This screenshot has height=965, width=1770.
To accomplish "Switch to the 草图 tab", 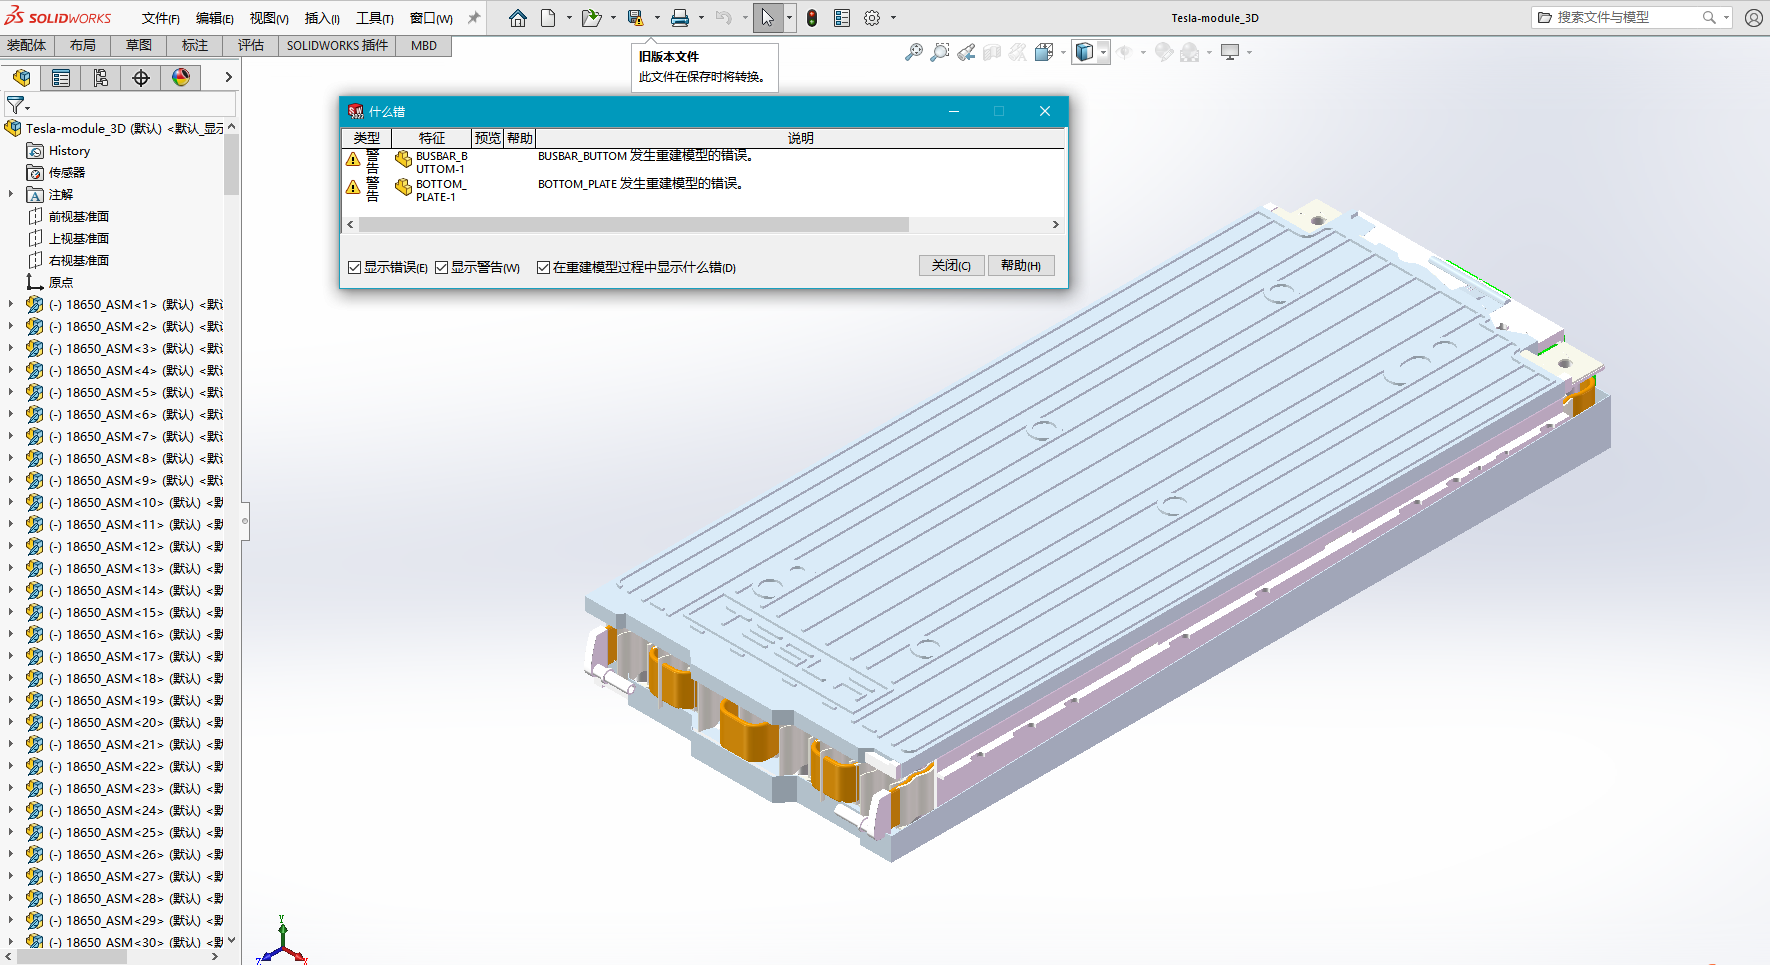I will coord(139,45).
